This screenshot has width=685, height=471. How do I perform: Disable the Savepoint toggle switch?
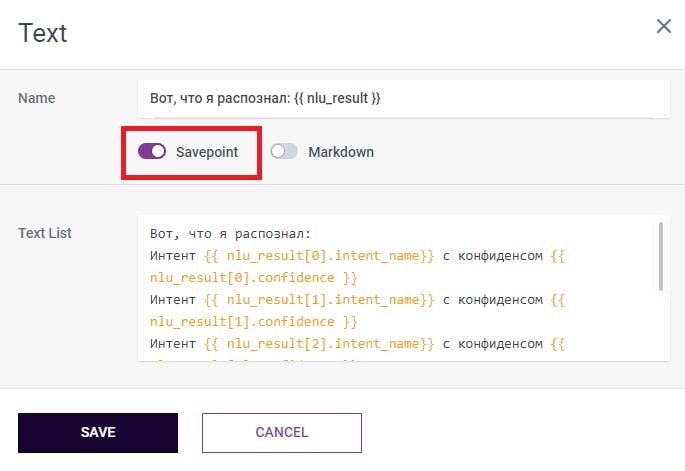(152, 151)
